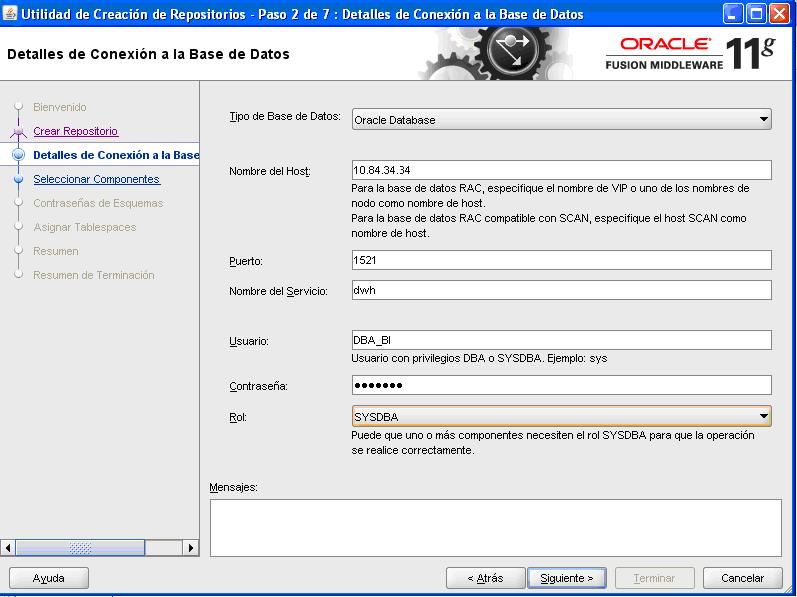The image size is (797, 597).
Task: Click the Contraseñas de Esquemas step
Action: (x=98, y=203)
